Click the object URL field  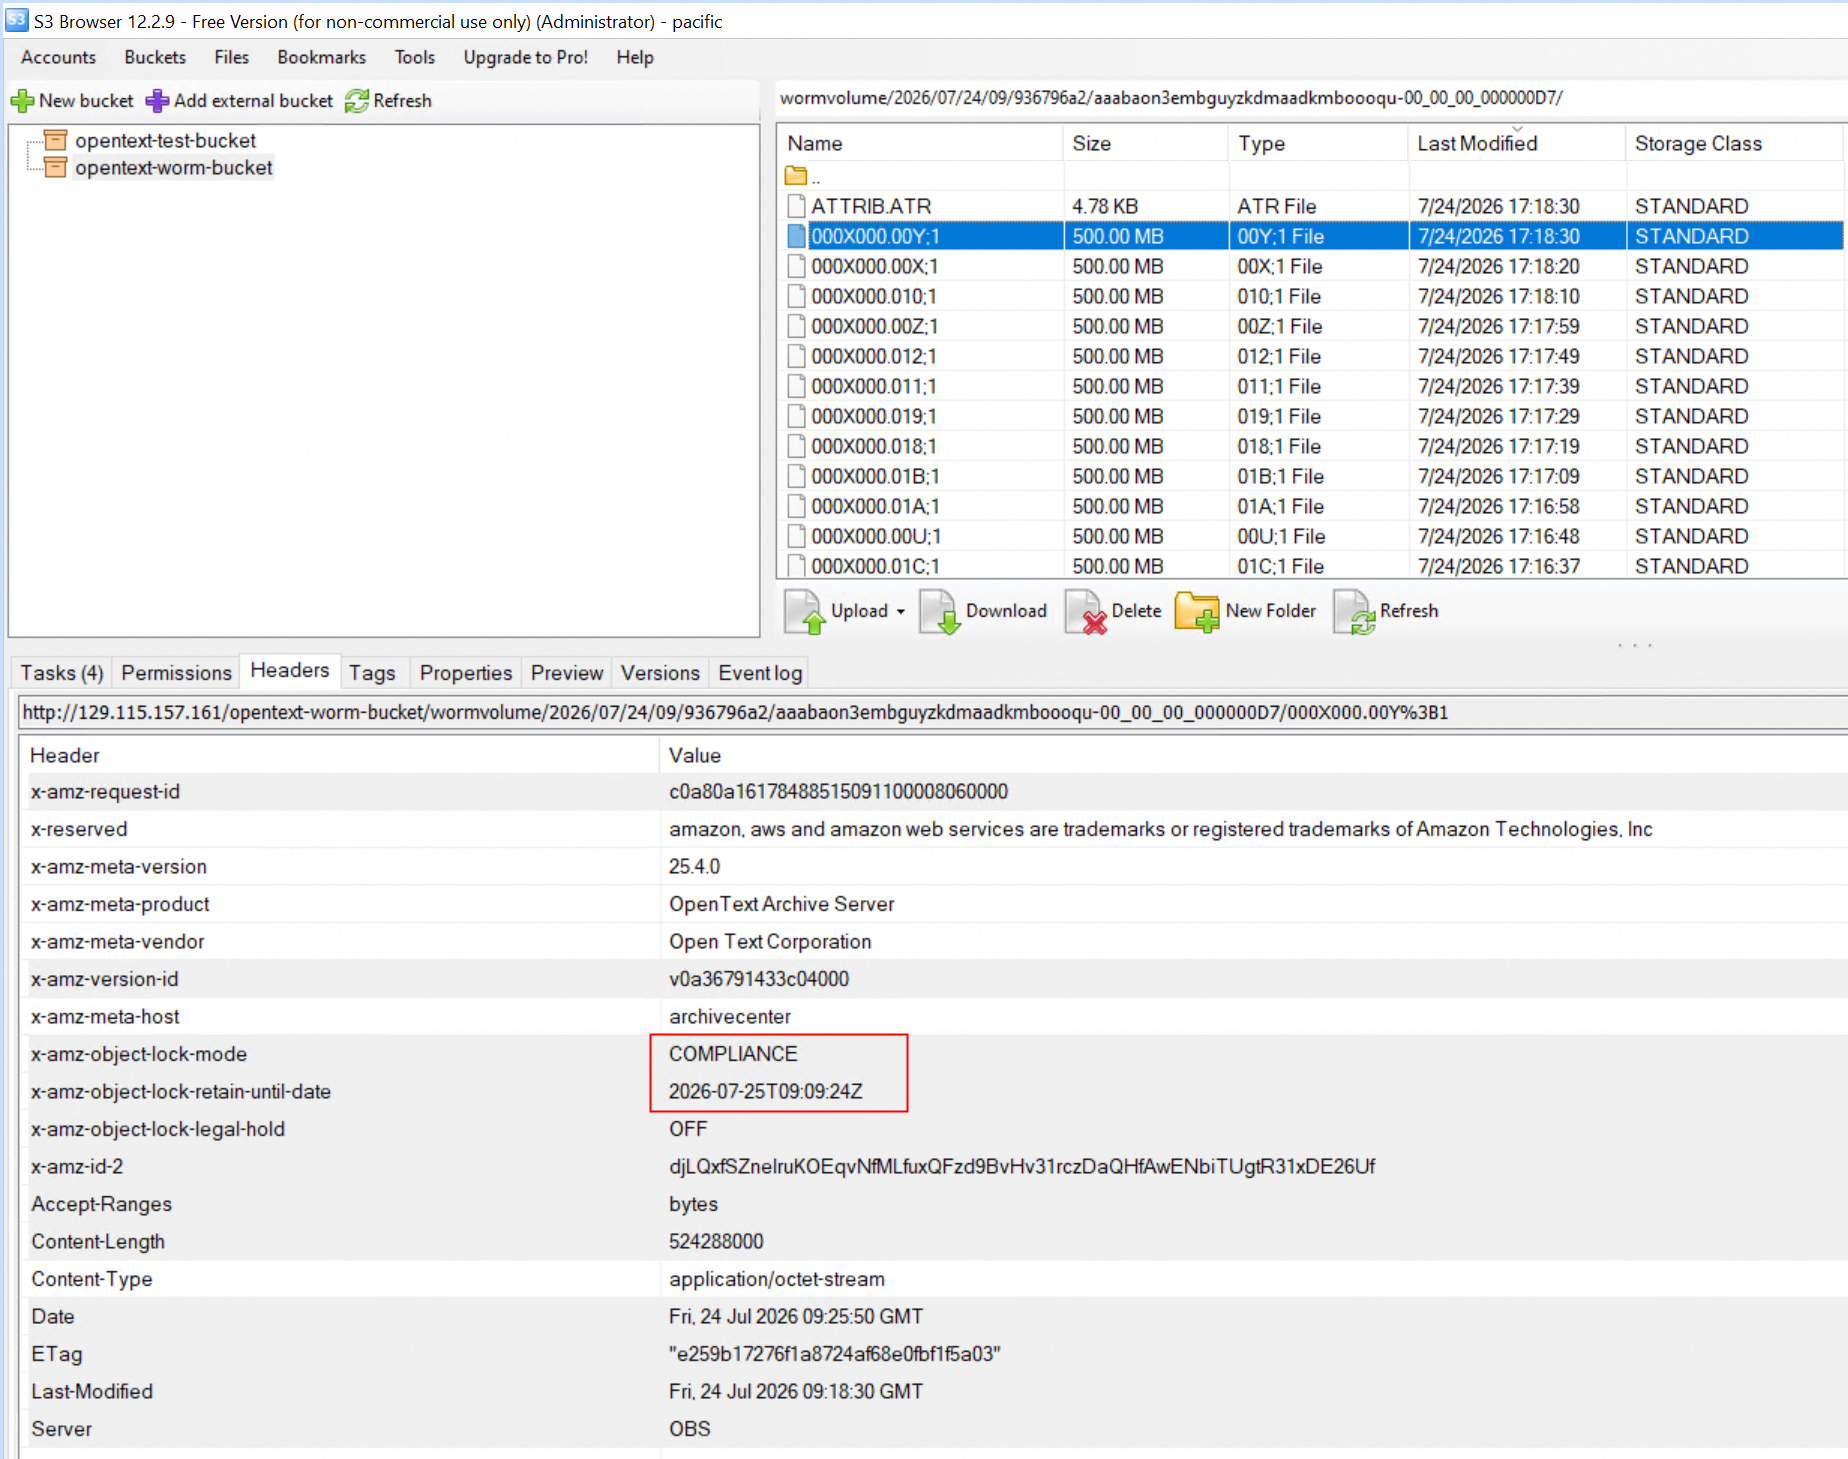coord(932,712)
